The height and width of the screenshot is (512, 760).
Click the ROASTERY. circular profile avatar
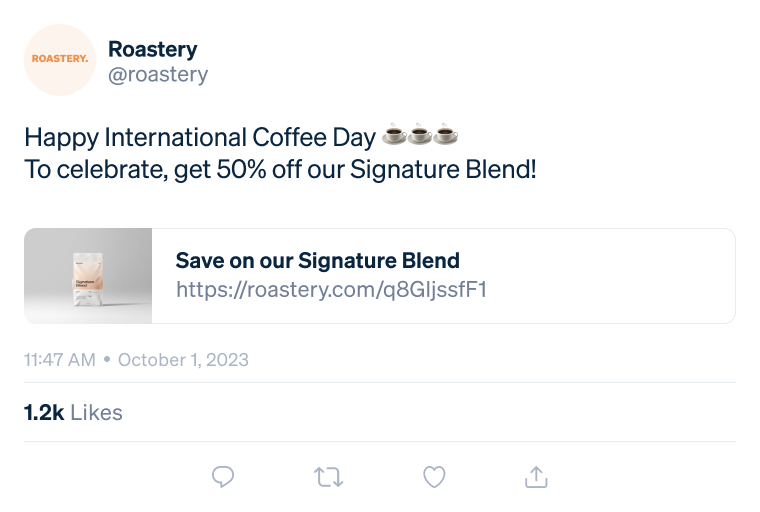(60, 60)
